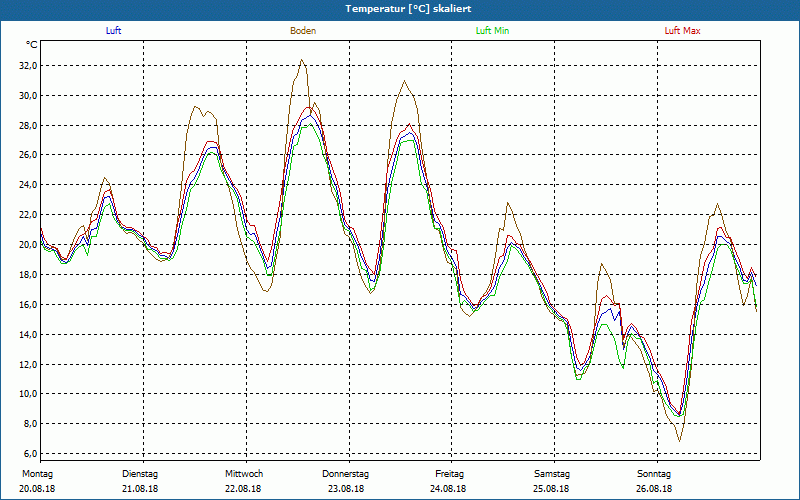
Task: Click the 20.08.18 date label
Action: point(38,489)
